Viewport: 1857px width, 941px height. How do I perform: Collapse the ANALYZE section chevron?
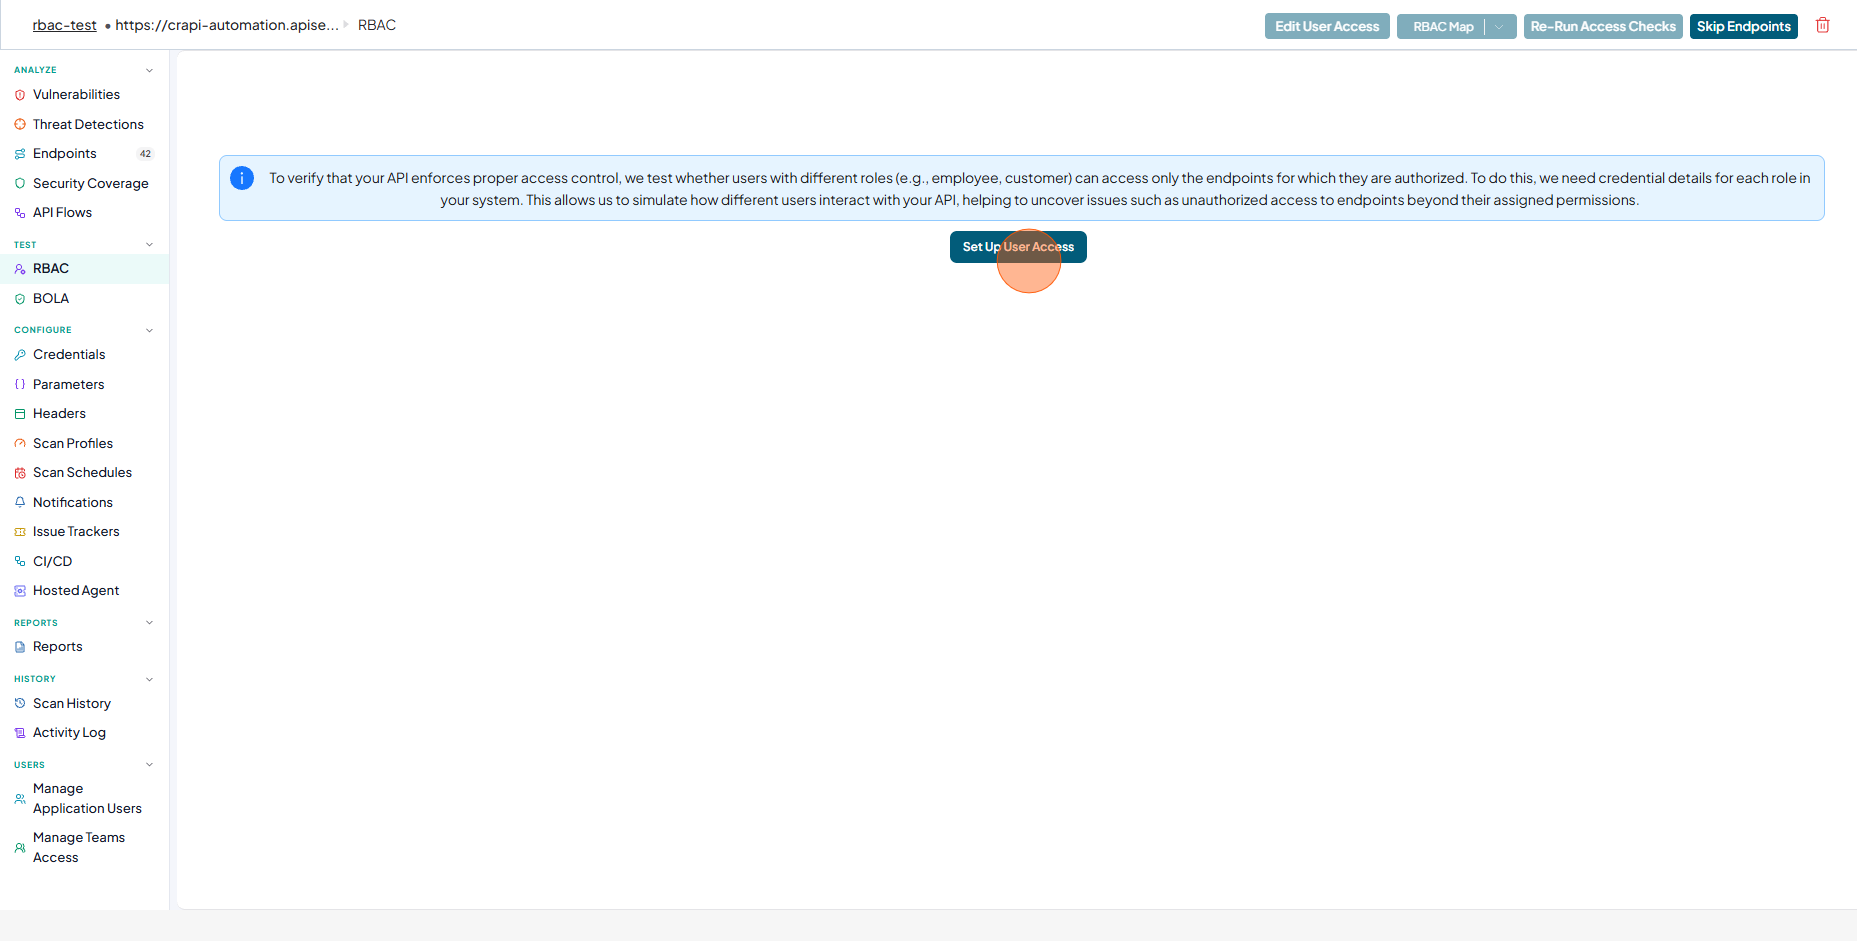click(x=150, y=70)
